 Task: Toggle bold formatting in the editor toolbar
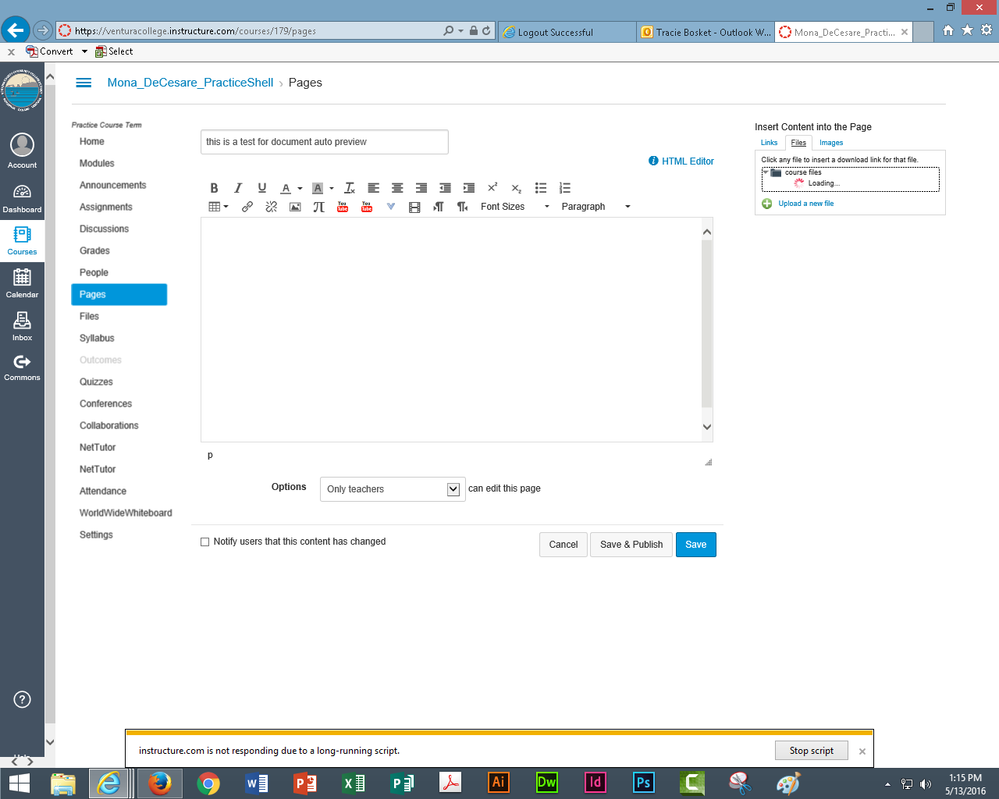214,188
